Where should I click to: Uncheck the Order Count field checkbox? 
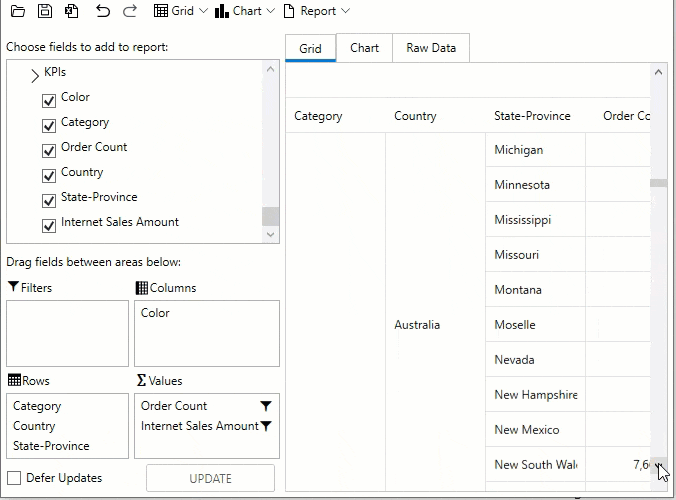(49, 149)
